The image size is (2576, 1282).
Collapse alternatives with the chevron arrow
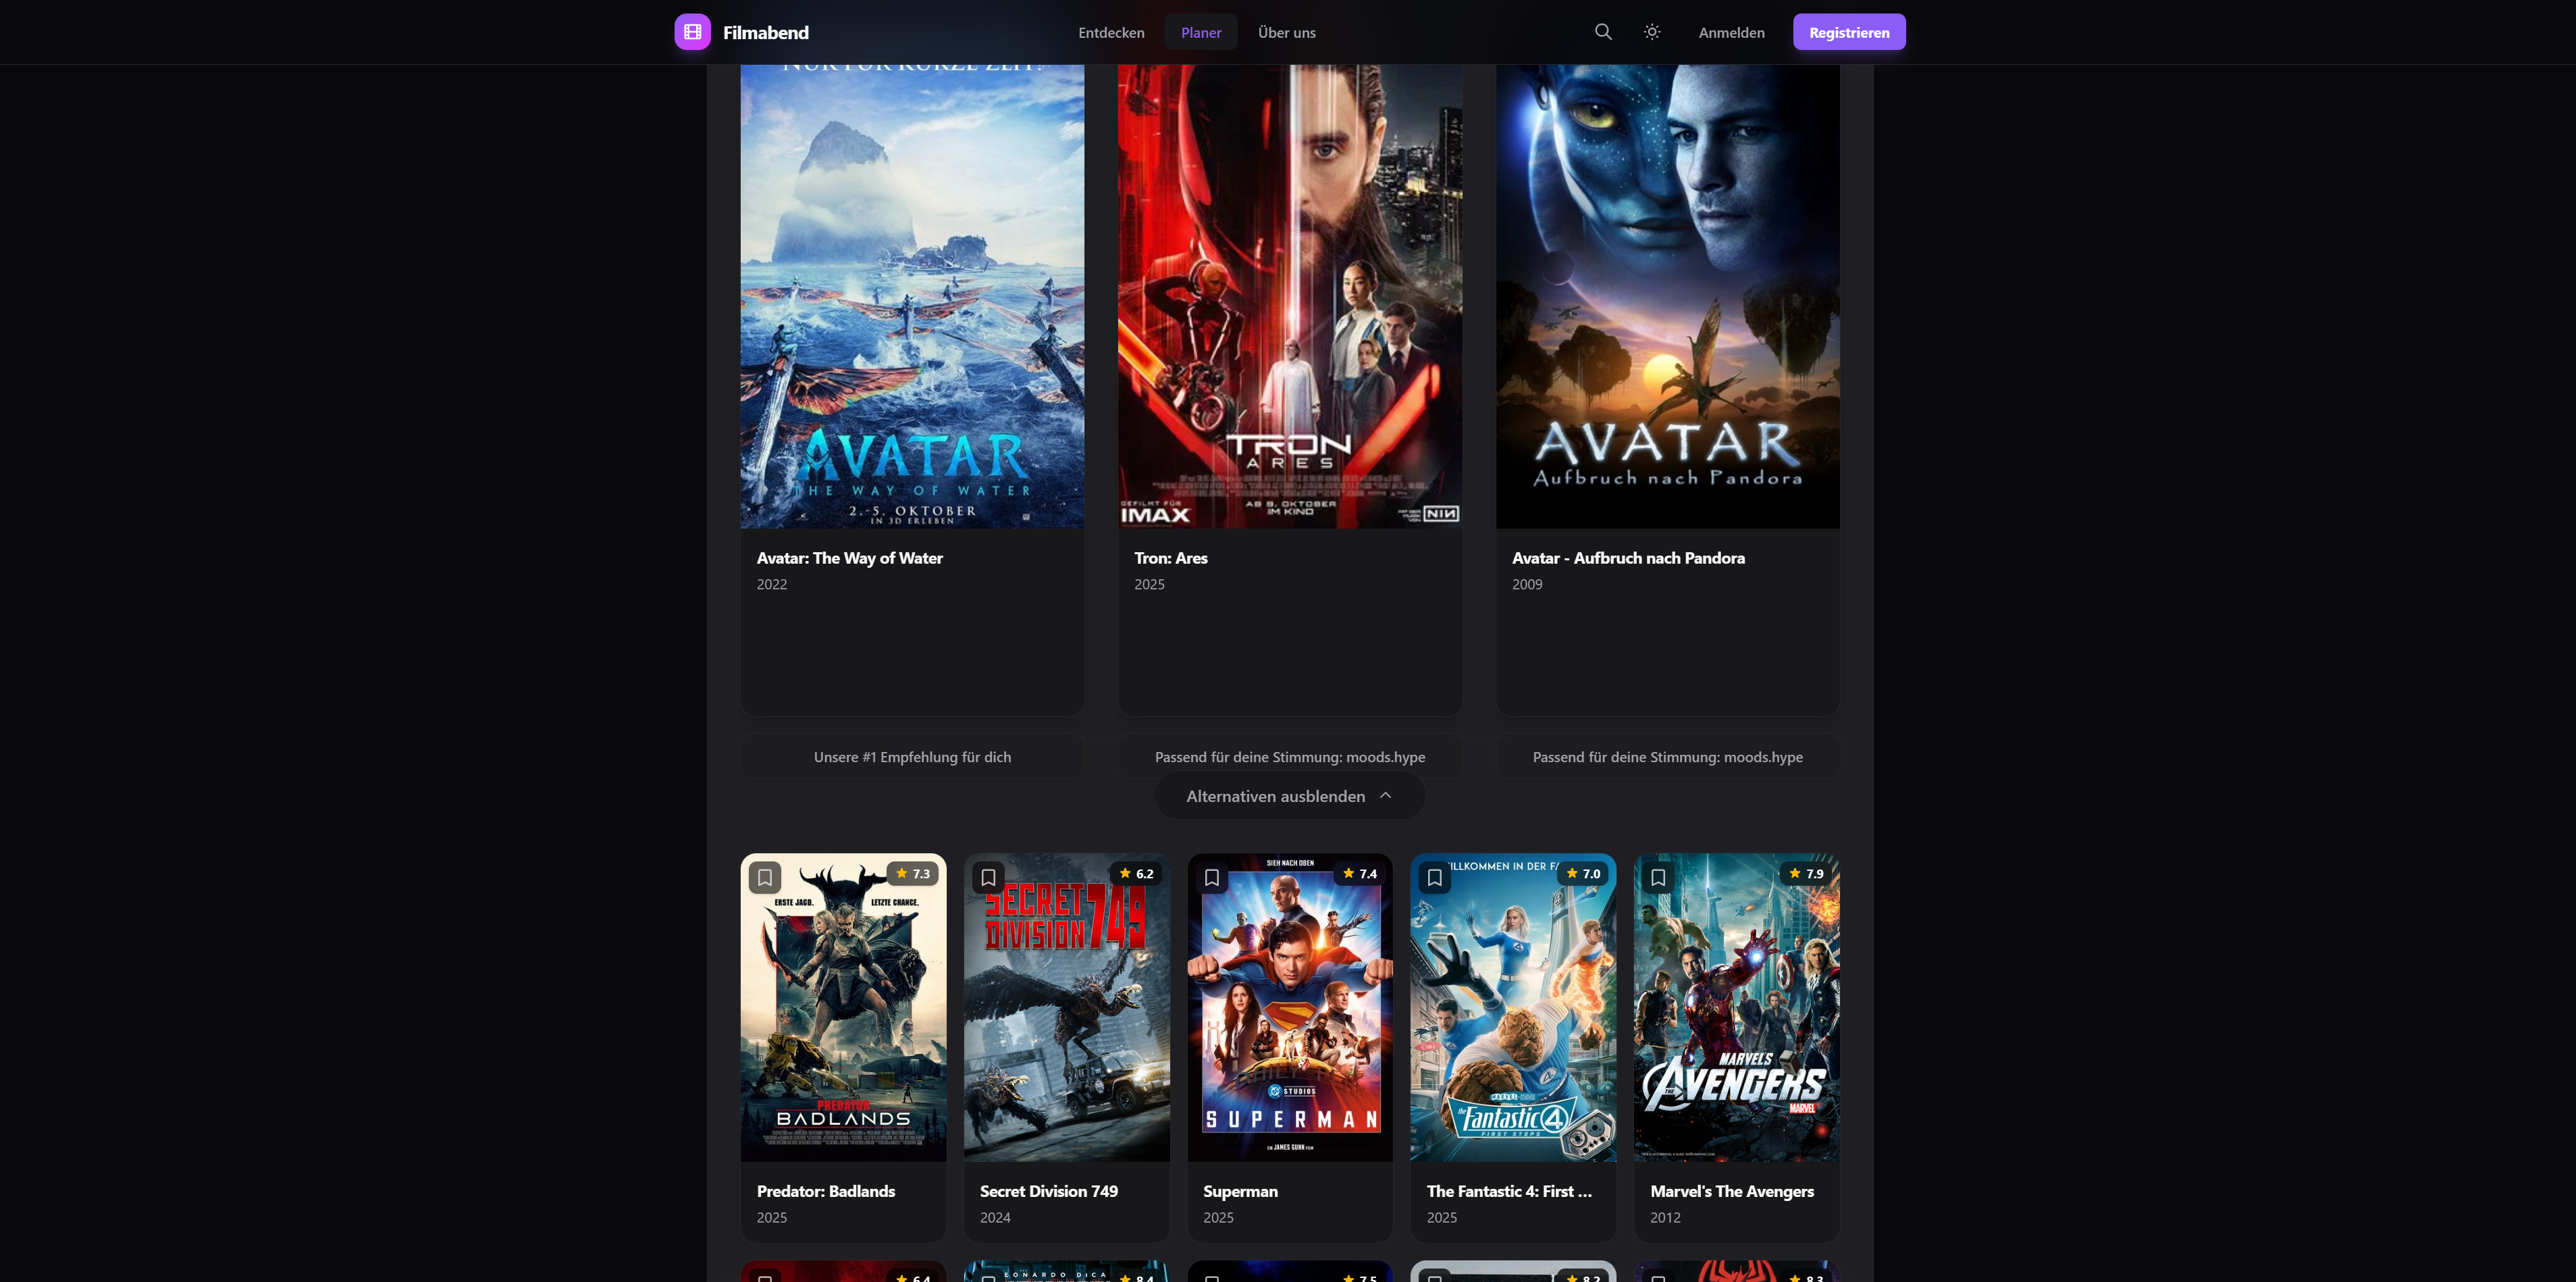tap(1385, 796)
